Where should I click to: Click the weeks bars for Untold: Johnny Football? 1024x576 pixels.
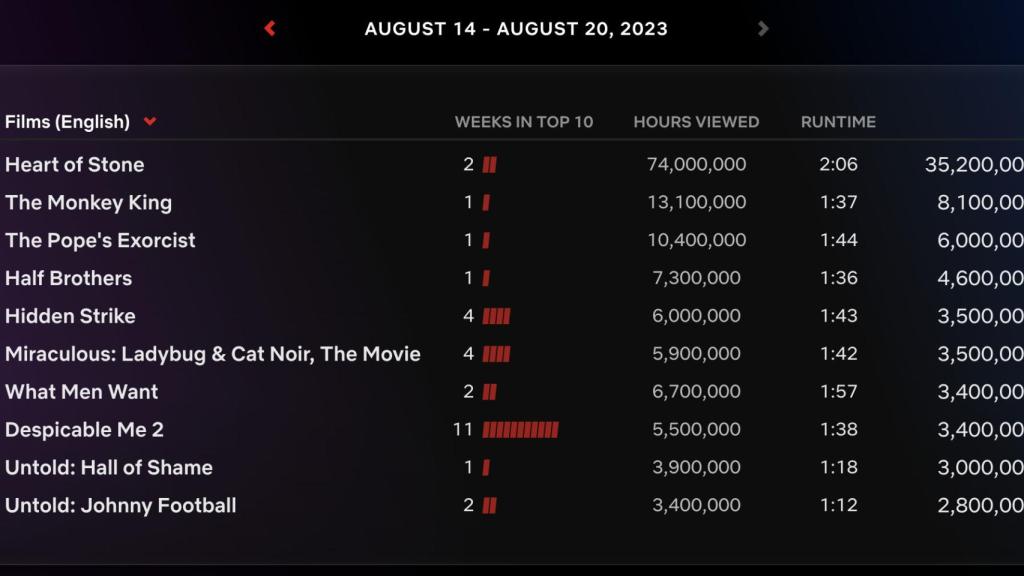coord(489,505)
